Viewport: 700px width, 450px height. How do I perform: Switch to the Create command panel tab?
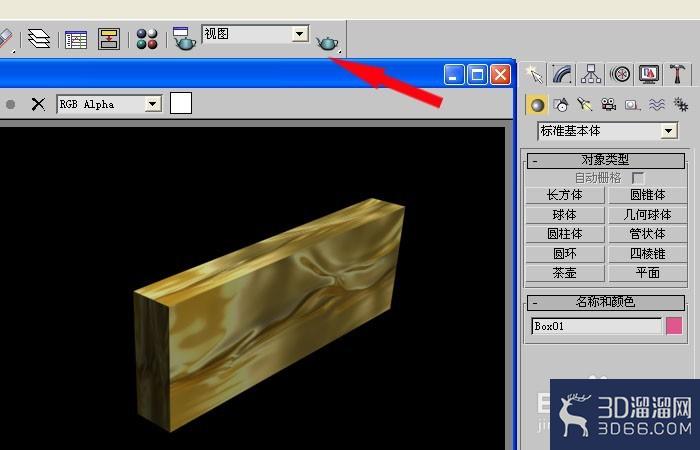coord(534,74)
